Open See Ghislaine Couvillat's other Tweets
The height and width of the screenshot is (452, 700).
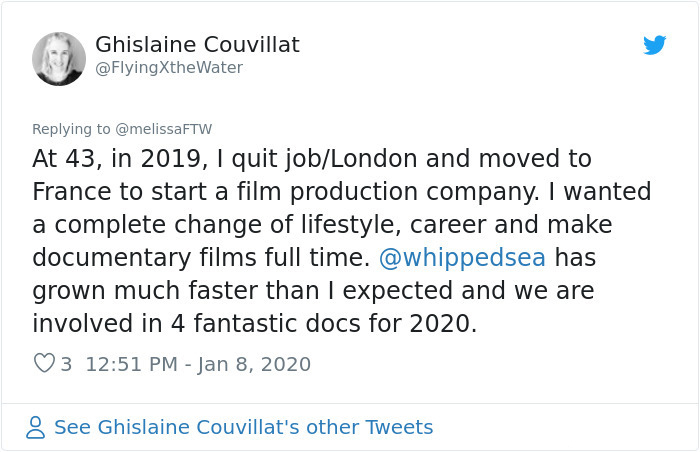tap(243, 428)
